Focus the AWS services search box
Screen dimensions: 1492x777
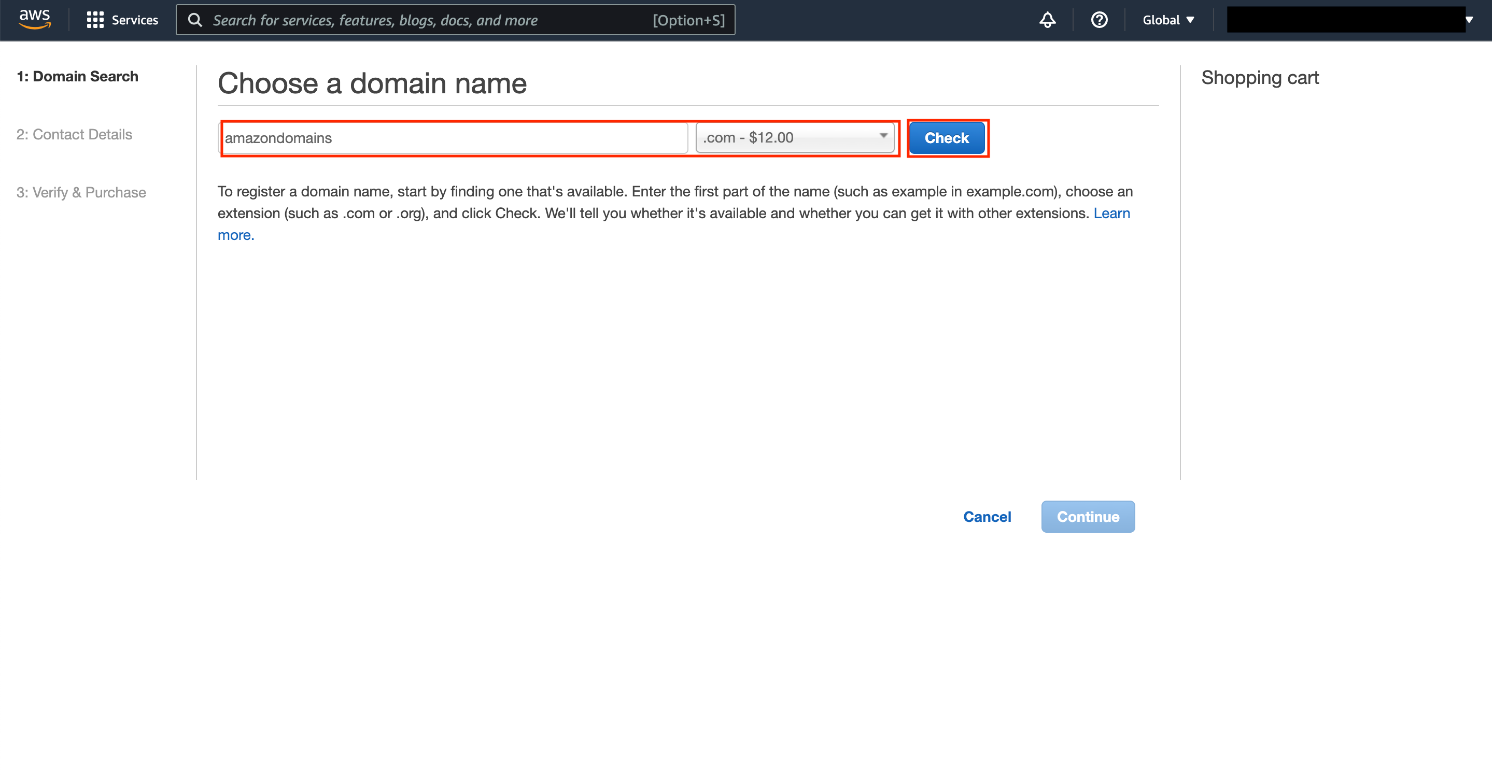[430, 20]
